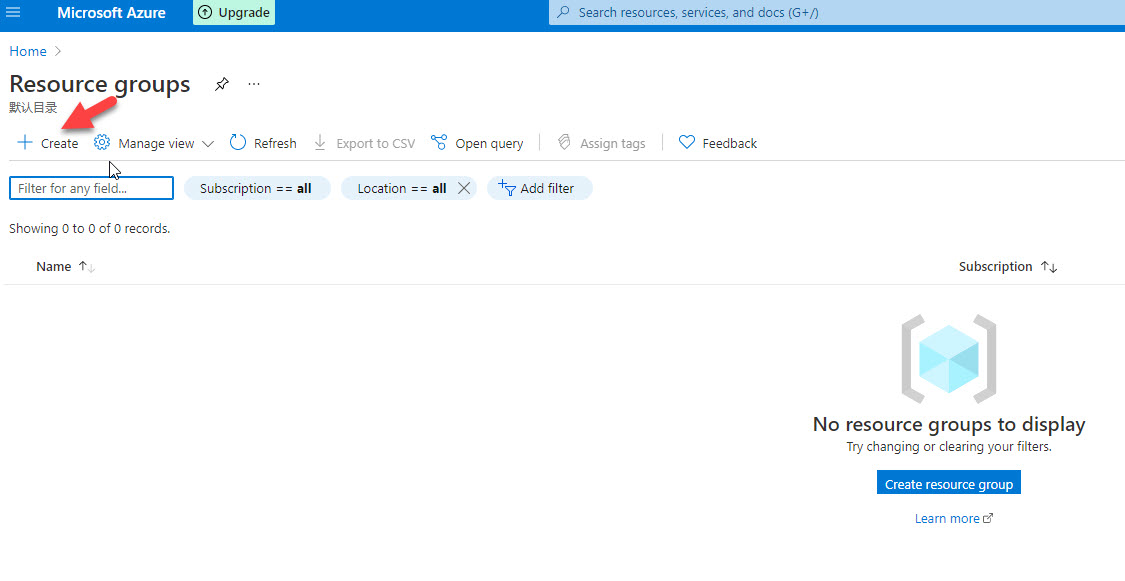Click the Create resource group button
Viewport: 1125px width, 581px height.
(x=948, y=484)
